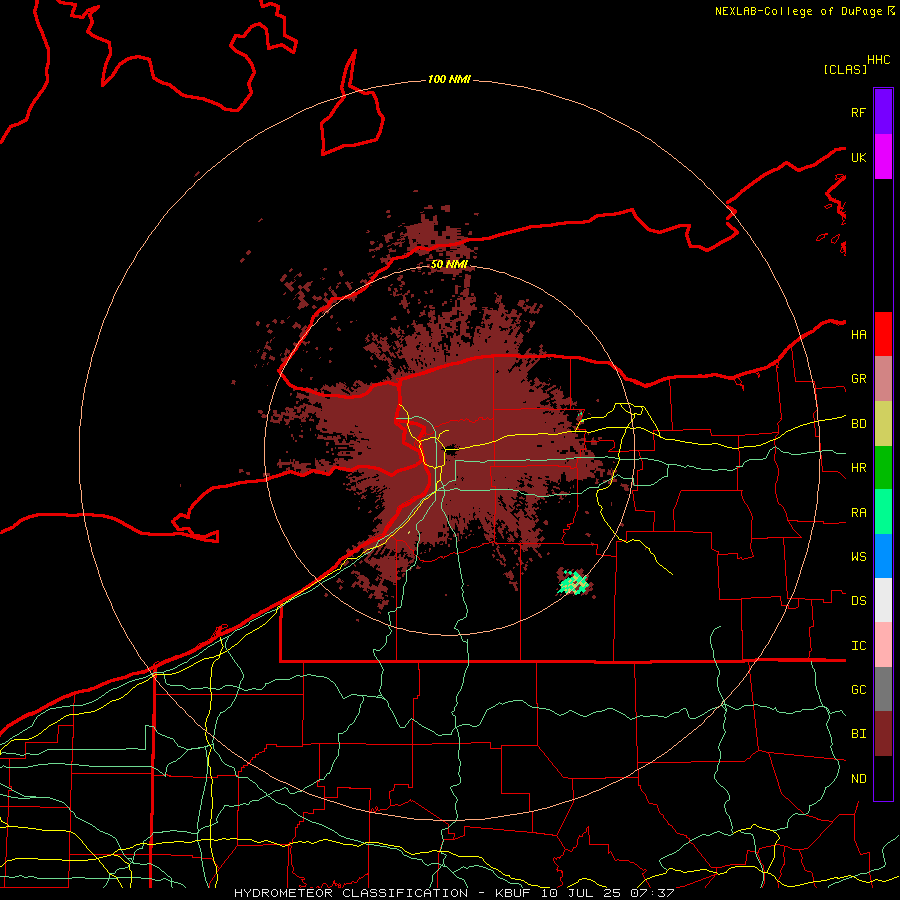Click the "BI" legend label
900x900 pixels.
[x=858, y=734]
